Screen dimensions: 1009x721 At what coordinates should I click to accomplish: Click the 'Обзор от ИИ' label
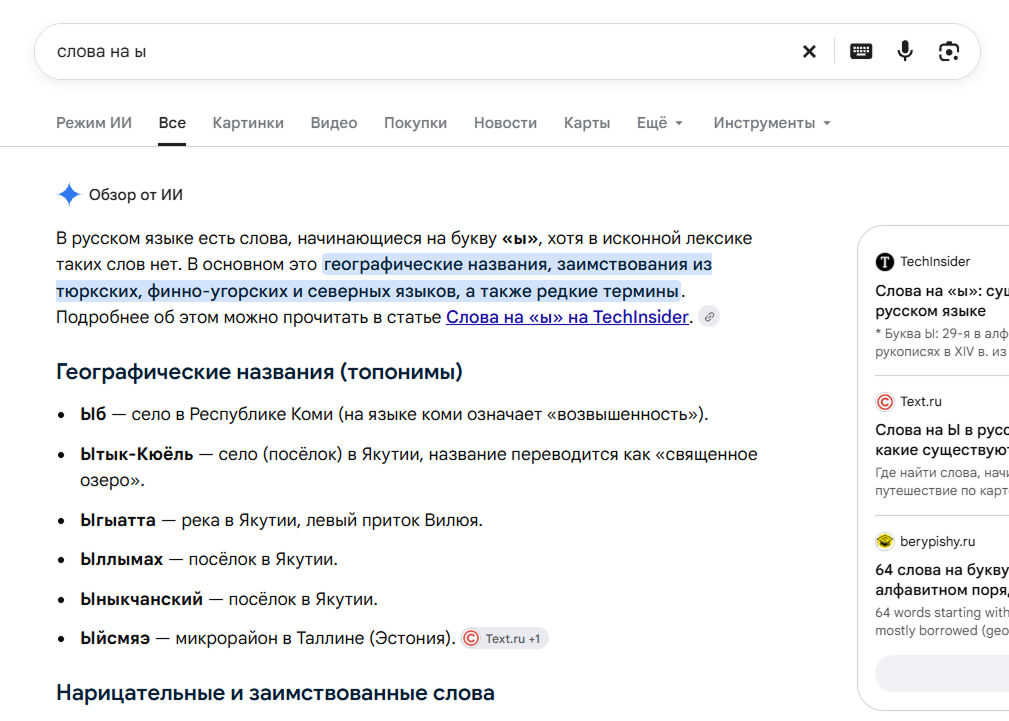[x=136, y=194]
